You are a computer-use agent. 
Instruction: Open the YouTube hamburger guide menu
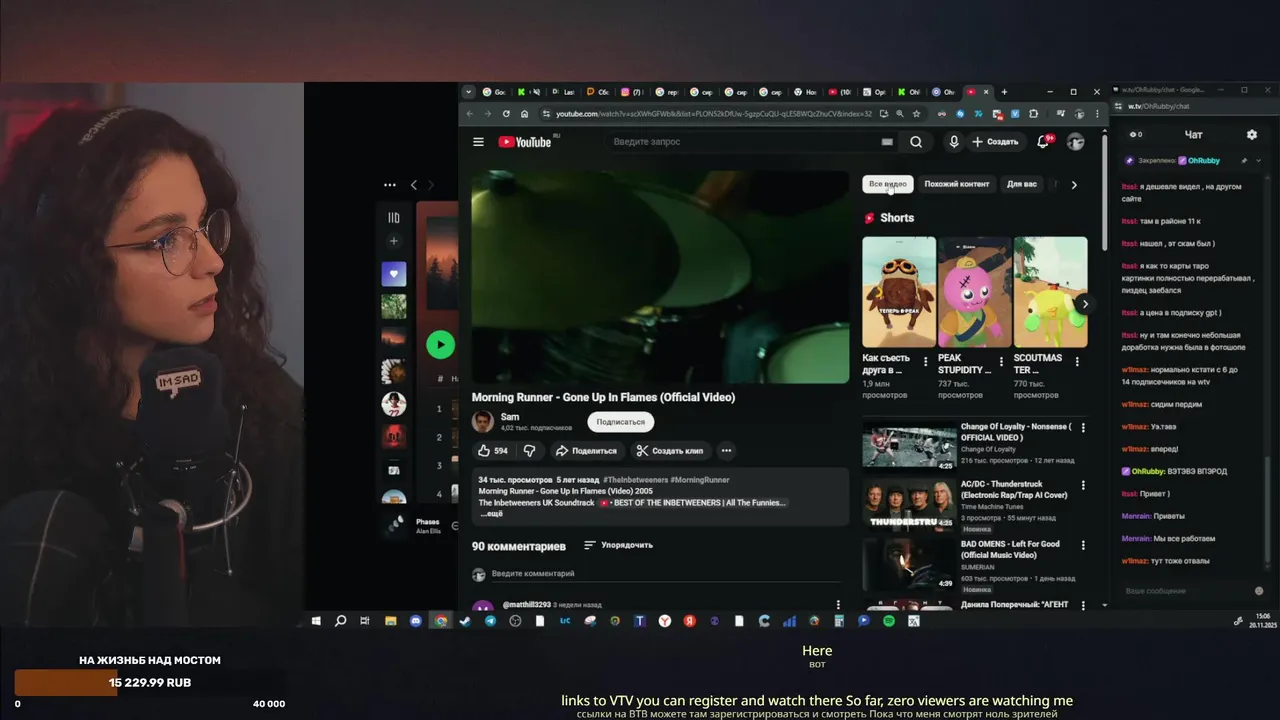pyautogui.click(x=478, y=142)
